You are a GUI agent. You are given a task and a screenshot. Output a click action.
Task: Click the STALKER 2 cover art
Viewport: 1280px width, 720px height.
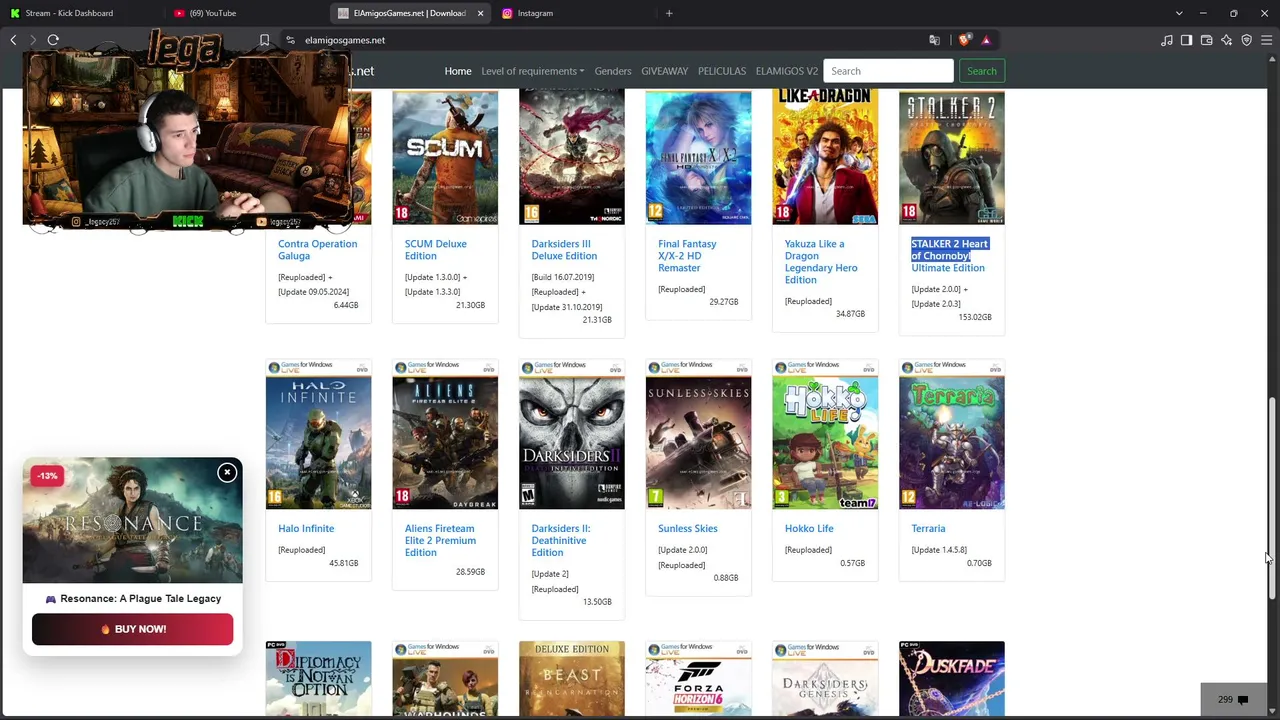pyautogui.click(x=952, y=157)
